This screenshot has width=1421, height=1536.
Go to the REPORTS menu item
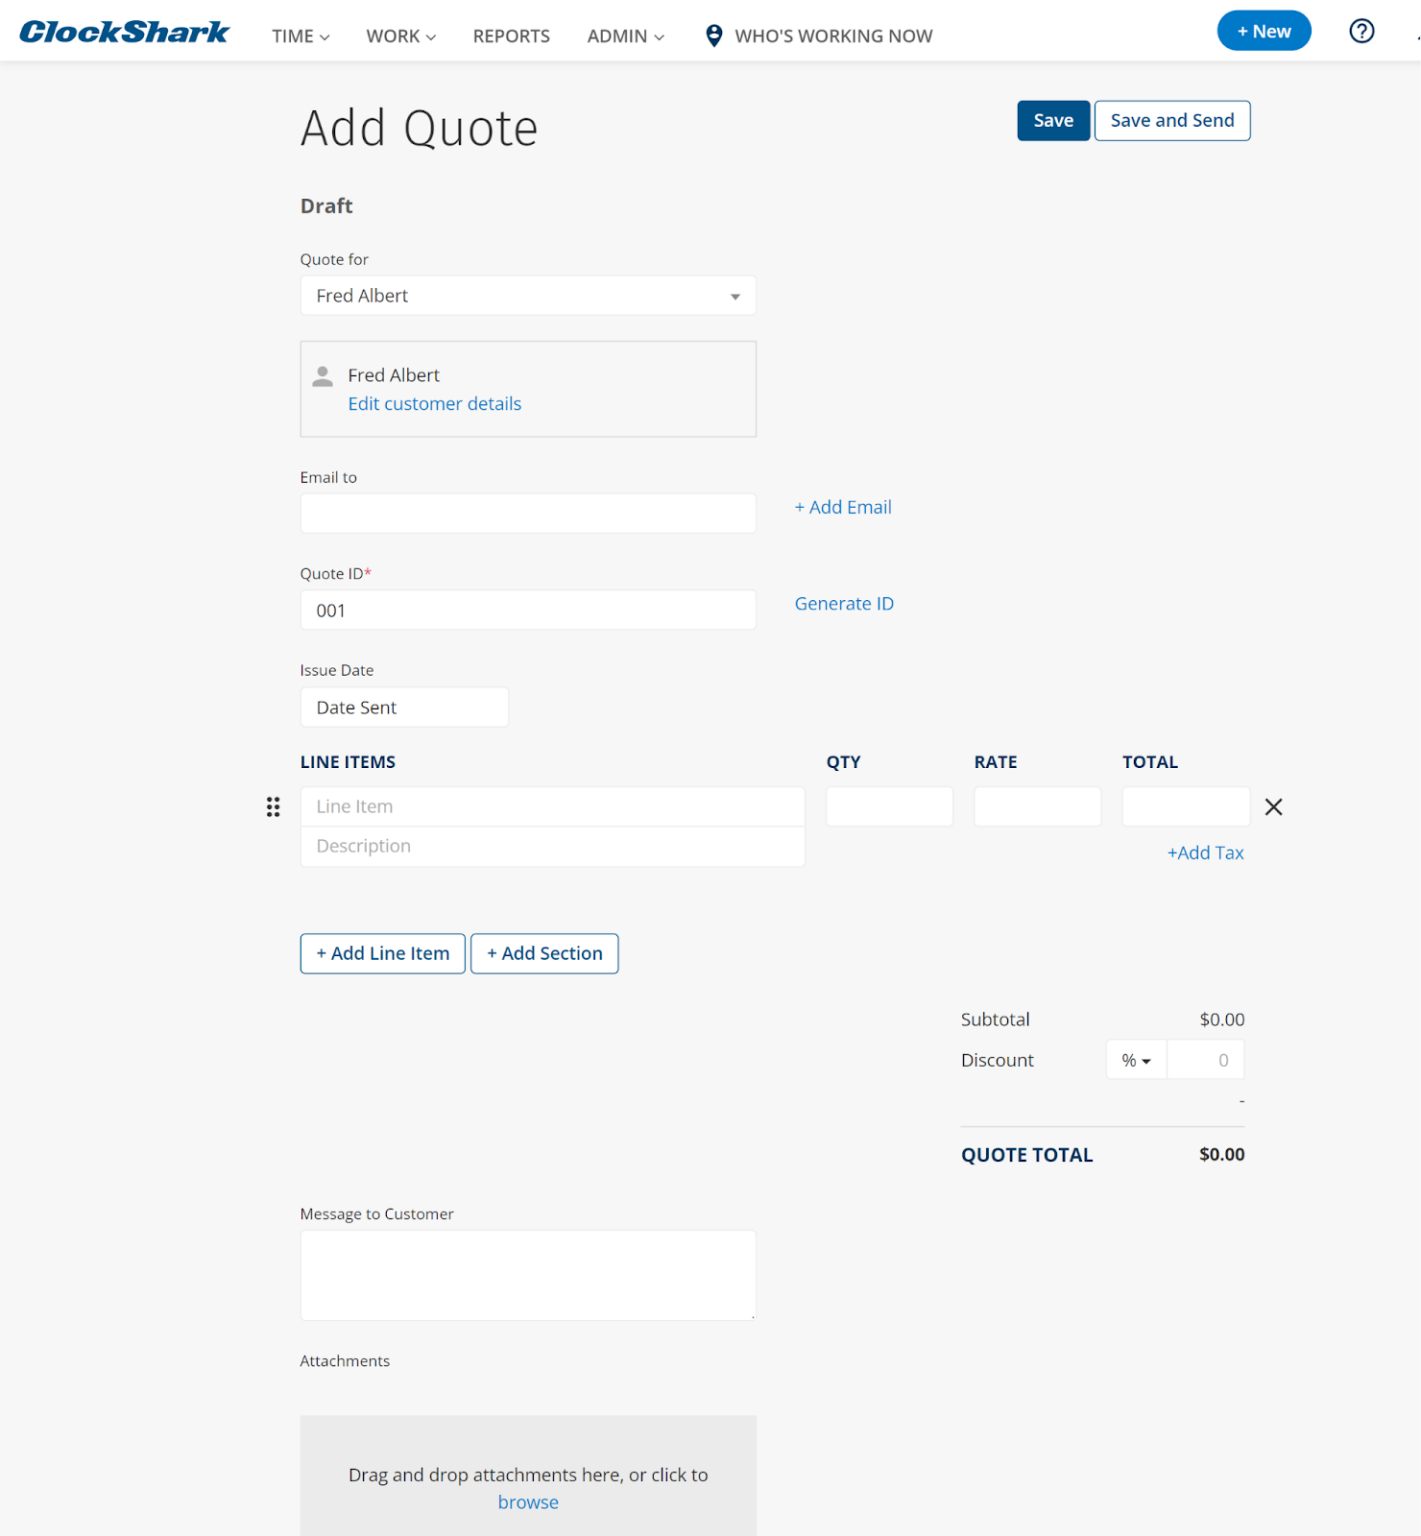511,36
